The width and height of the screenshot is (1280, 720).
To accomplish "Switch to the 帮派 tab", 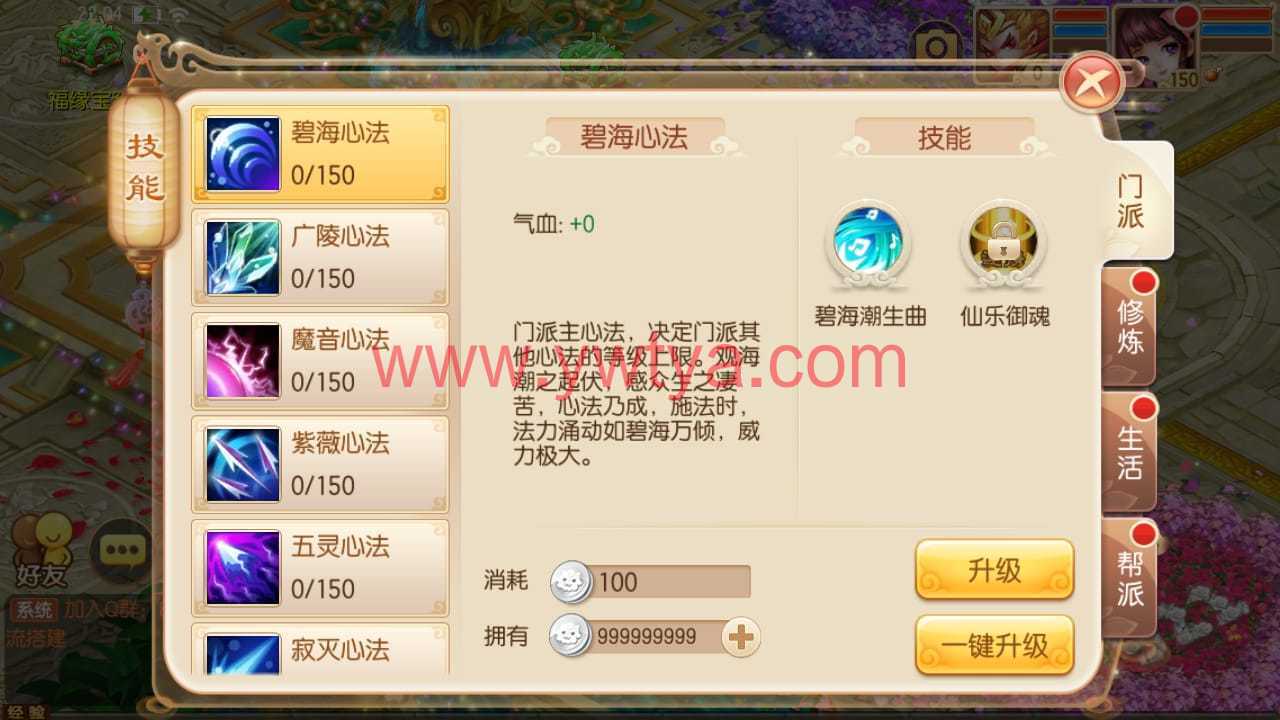I will coord(1130,578).
